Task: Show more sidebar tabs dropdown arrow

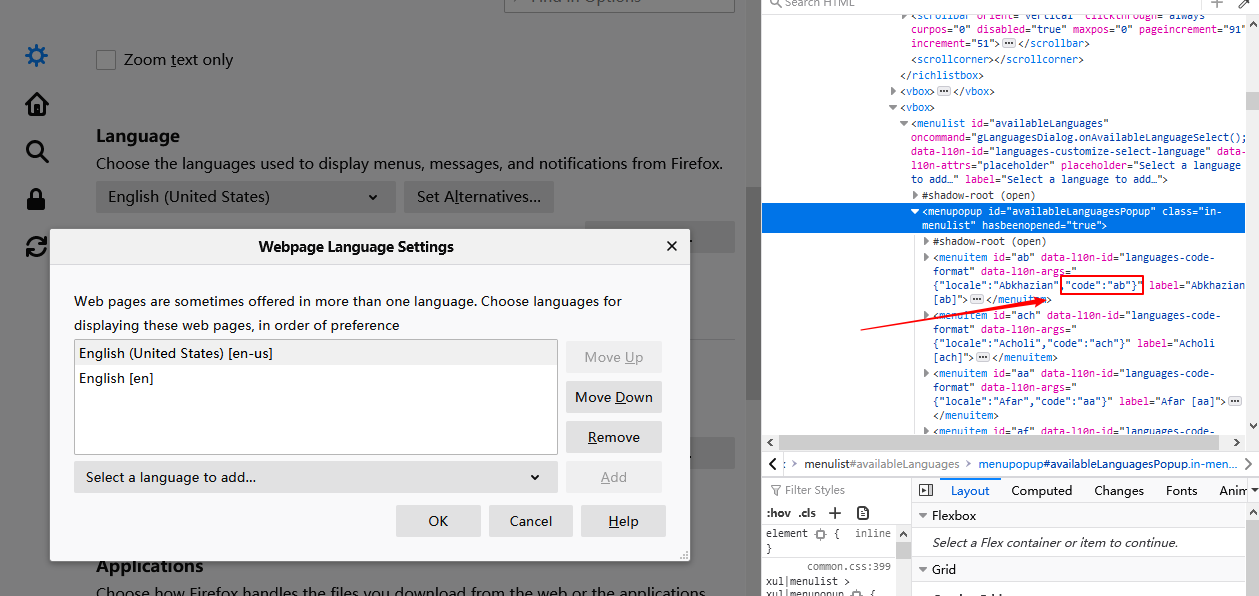Action: click(1254, 491)
